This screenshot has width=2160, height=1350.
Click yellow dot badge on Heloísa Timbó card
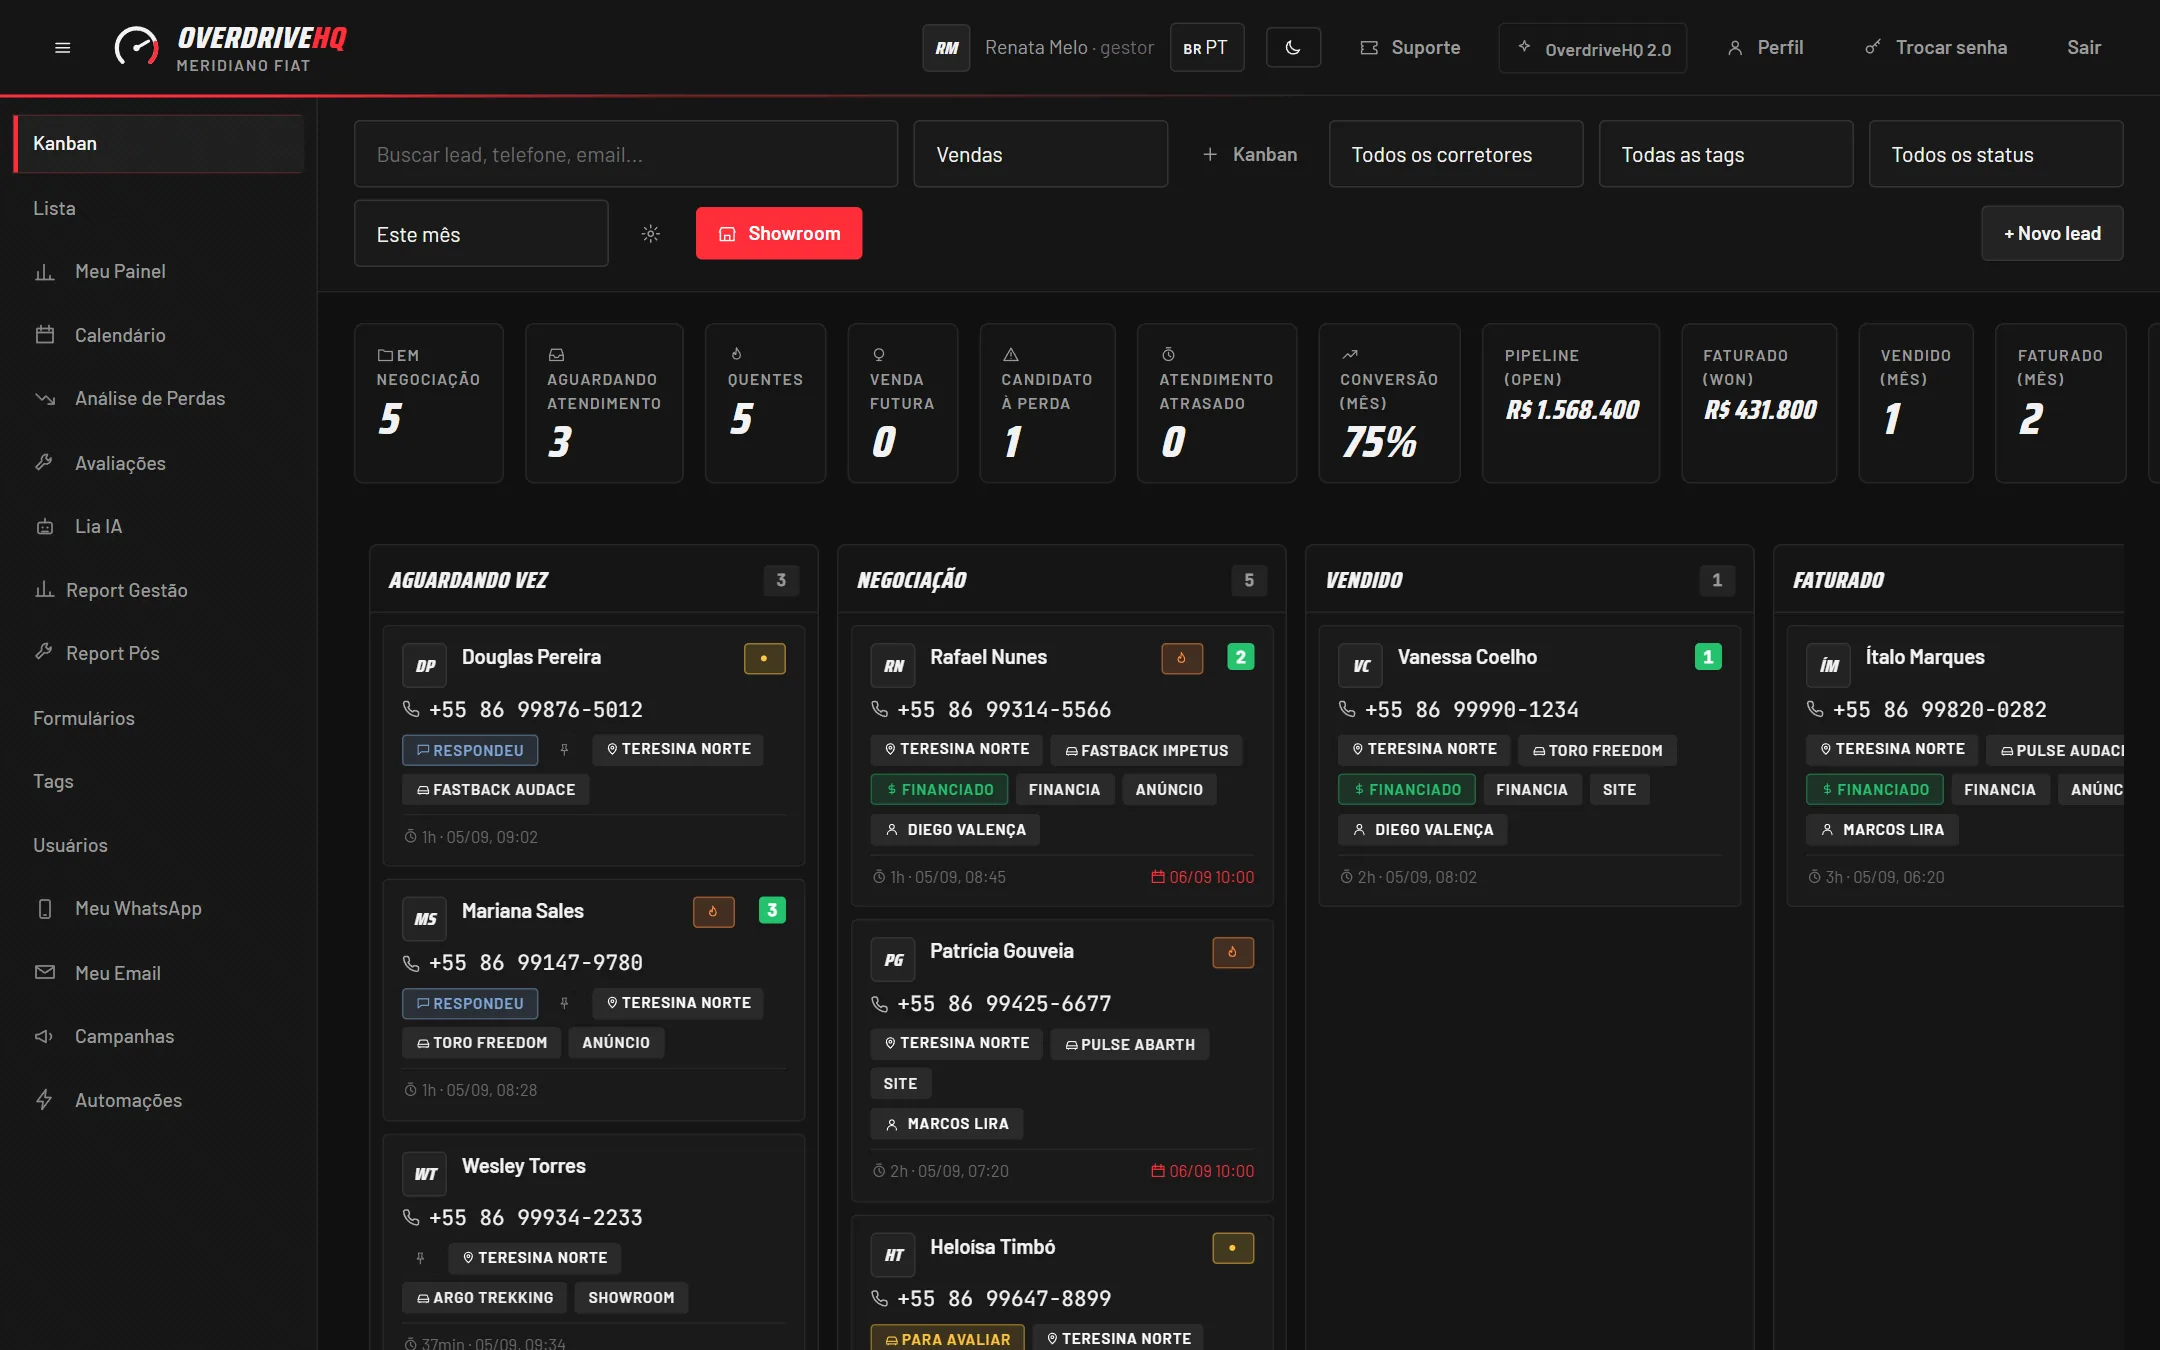point(1233,1248)
